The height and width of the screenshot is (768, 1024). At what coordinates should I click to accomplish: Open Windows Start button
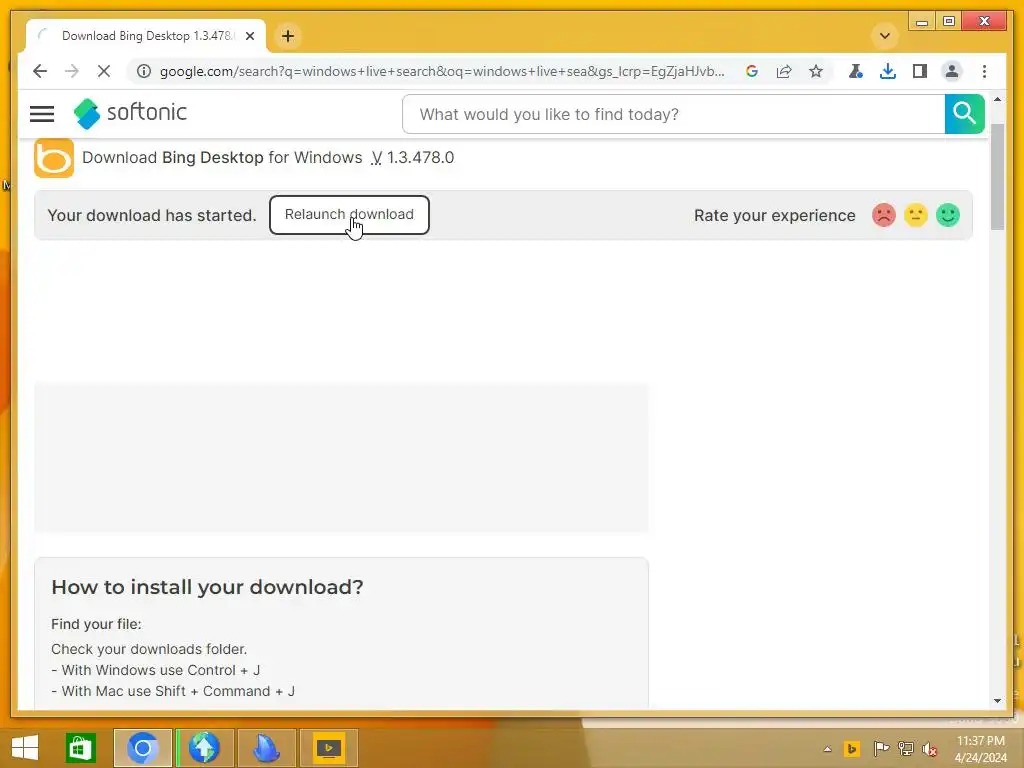click(x=25, y=748)
